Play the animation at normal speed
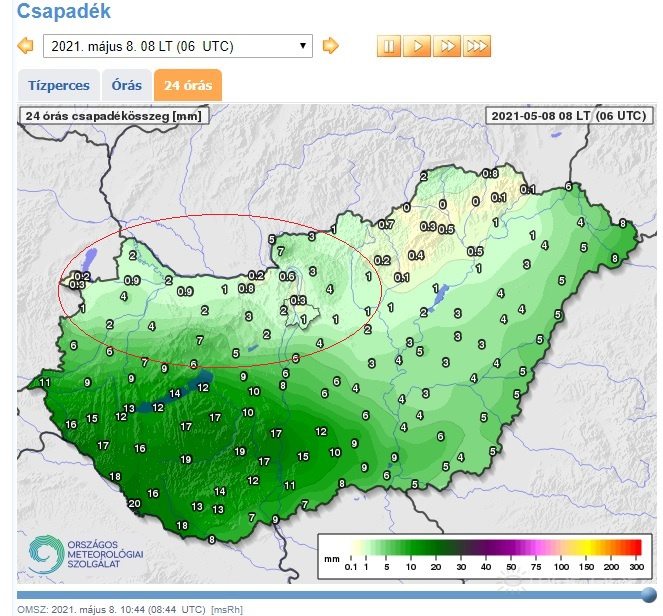663x616 pixels. 418,46
